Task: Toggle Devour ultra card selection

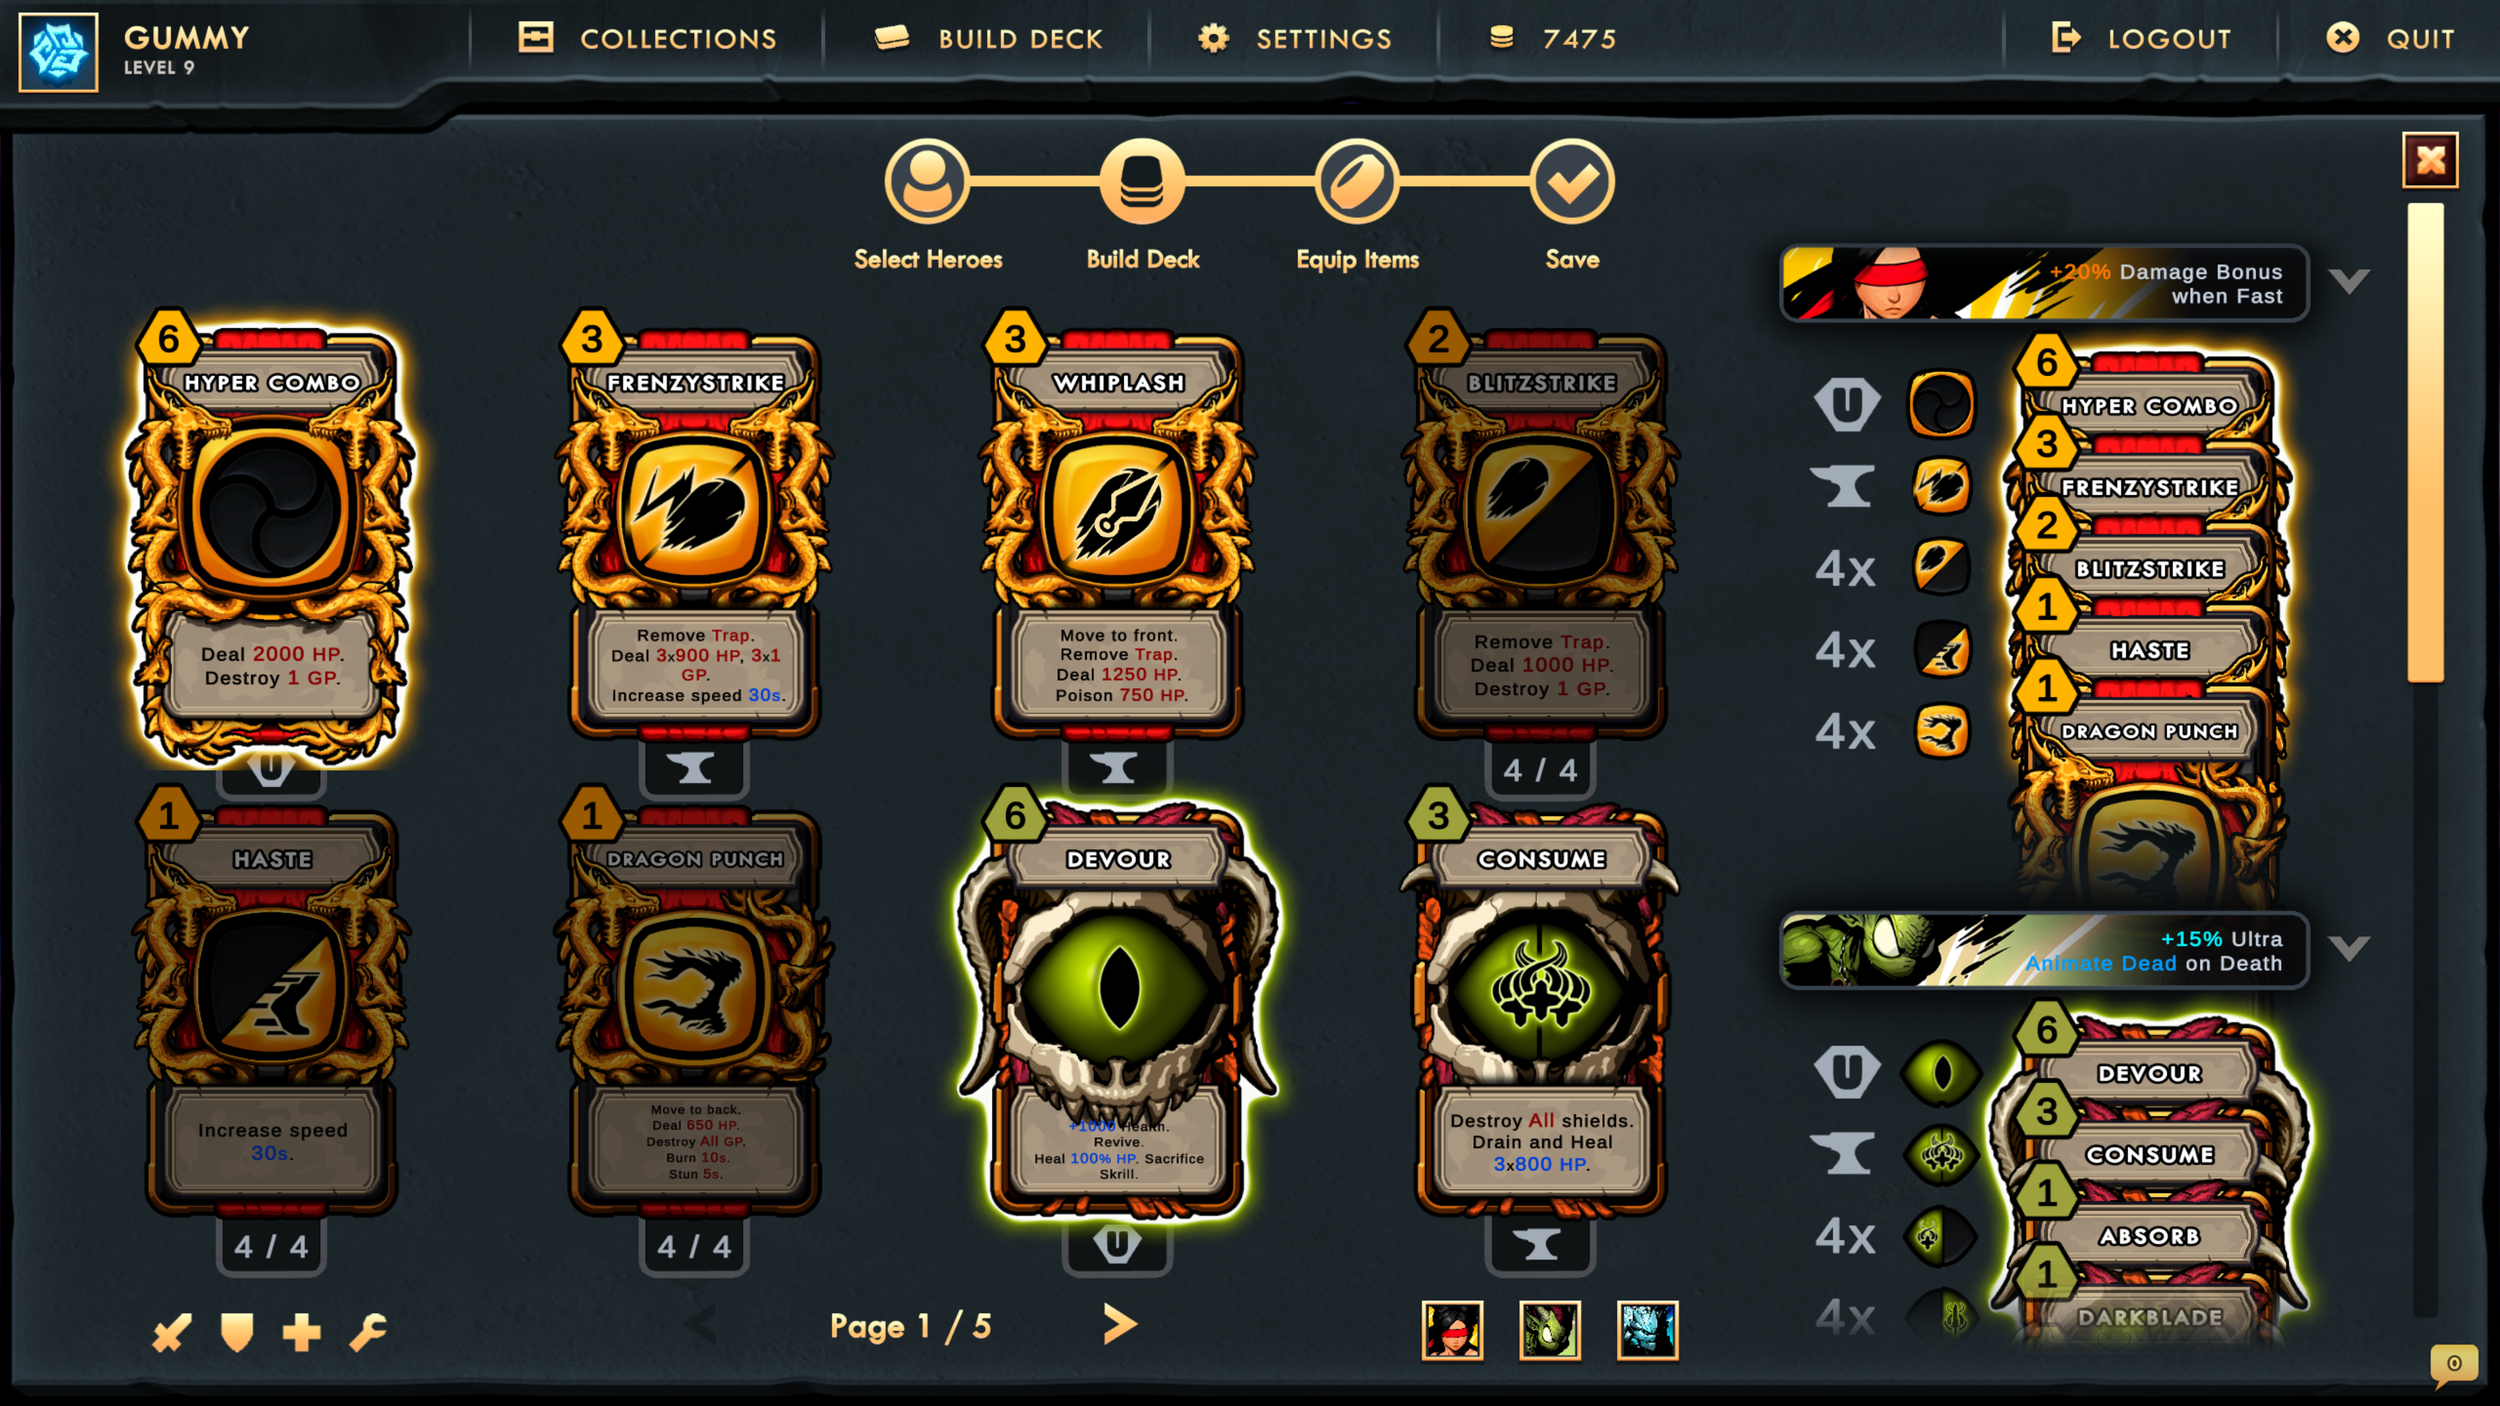Action: [x=1117, y=1010]
